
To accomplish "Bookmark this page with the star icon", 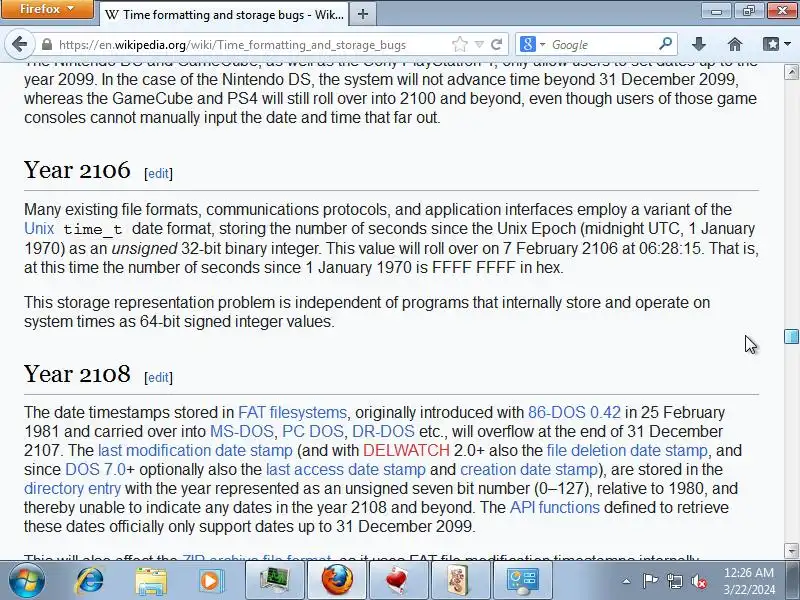I will coord(460,44).
